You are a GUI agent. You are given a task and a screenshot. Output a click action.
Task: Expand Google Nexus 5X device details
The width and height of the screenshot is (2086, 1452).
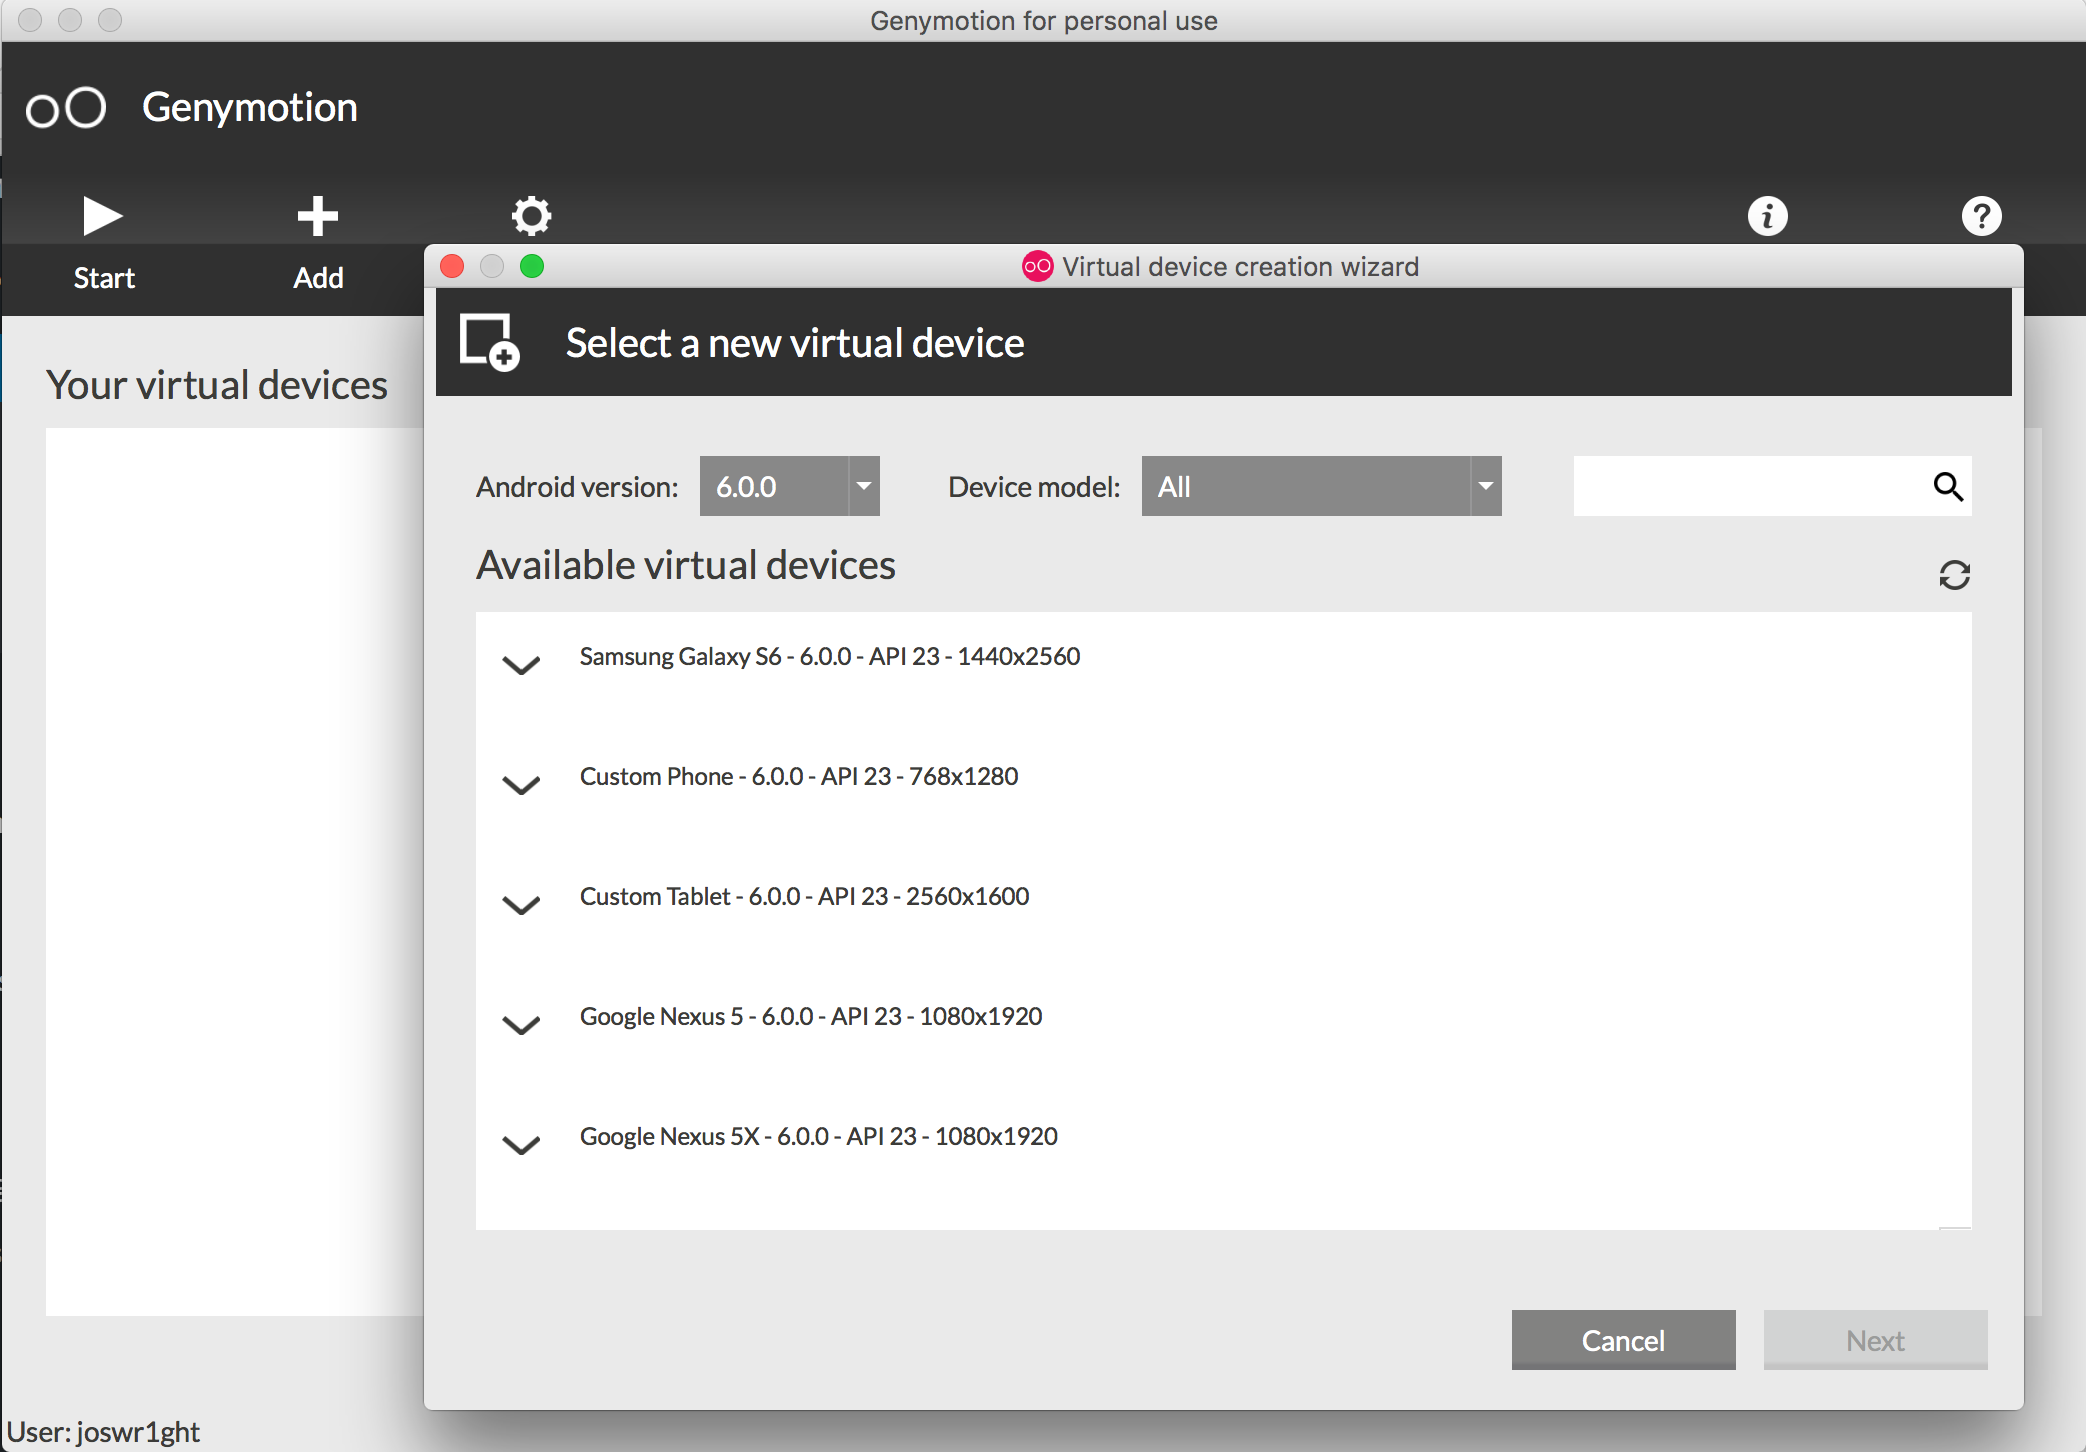click(x=521, y=1145)
